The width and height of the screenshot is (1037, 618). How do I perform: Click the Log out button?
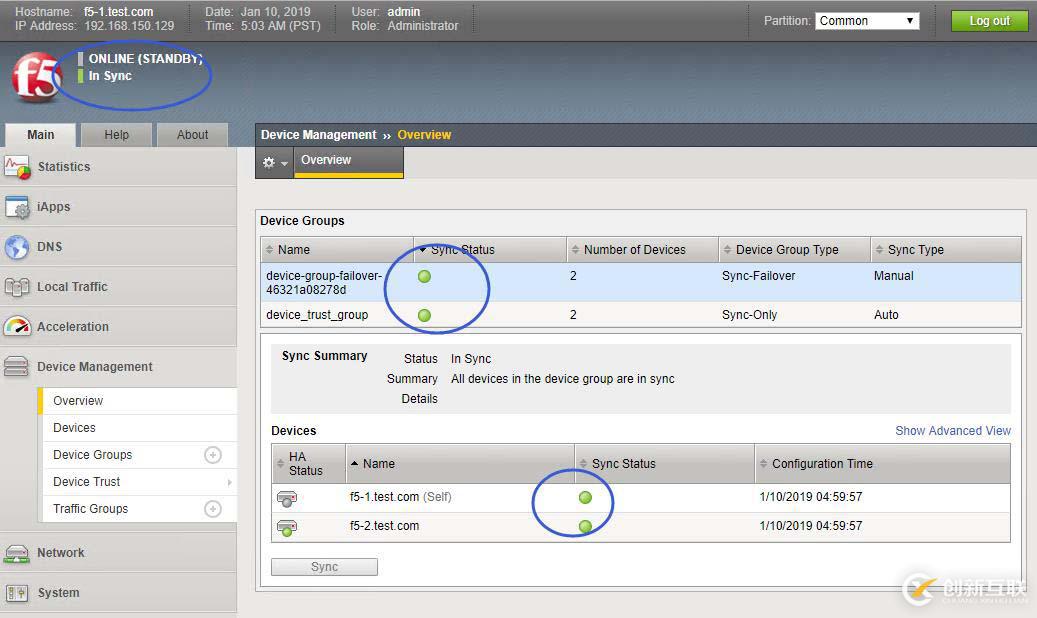(x=988, y=21)
